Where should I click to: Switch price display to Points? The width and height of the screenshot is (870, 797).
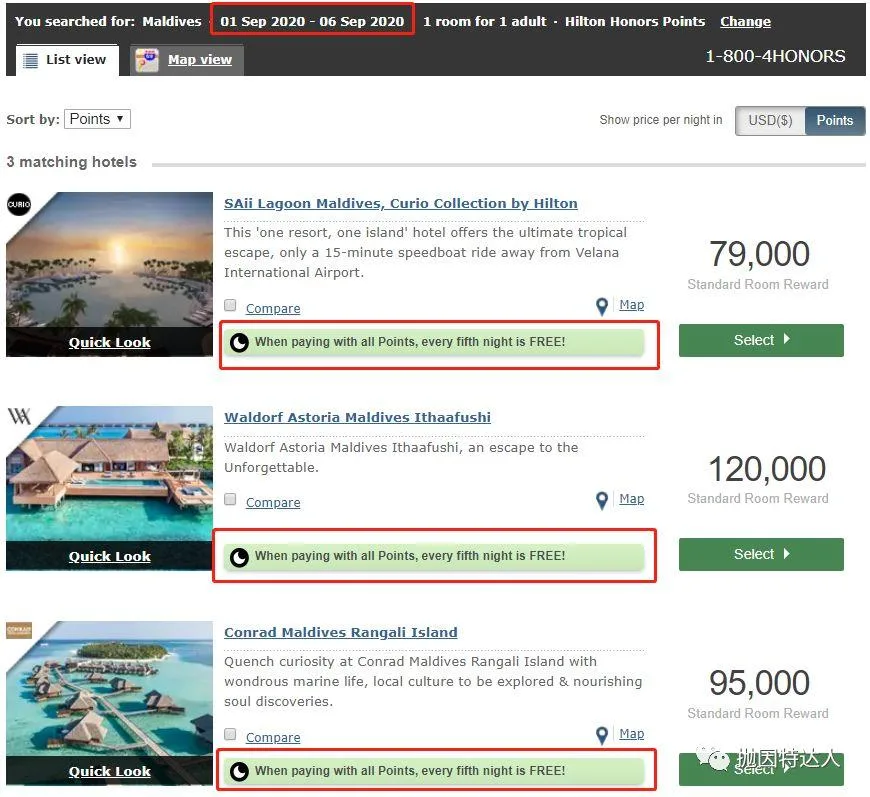click(x=834, y=120)
